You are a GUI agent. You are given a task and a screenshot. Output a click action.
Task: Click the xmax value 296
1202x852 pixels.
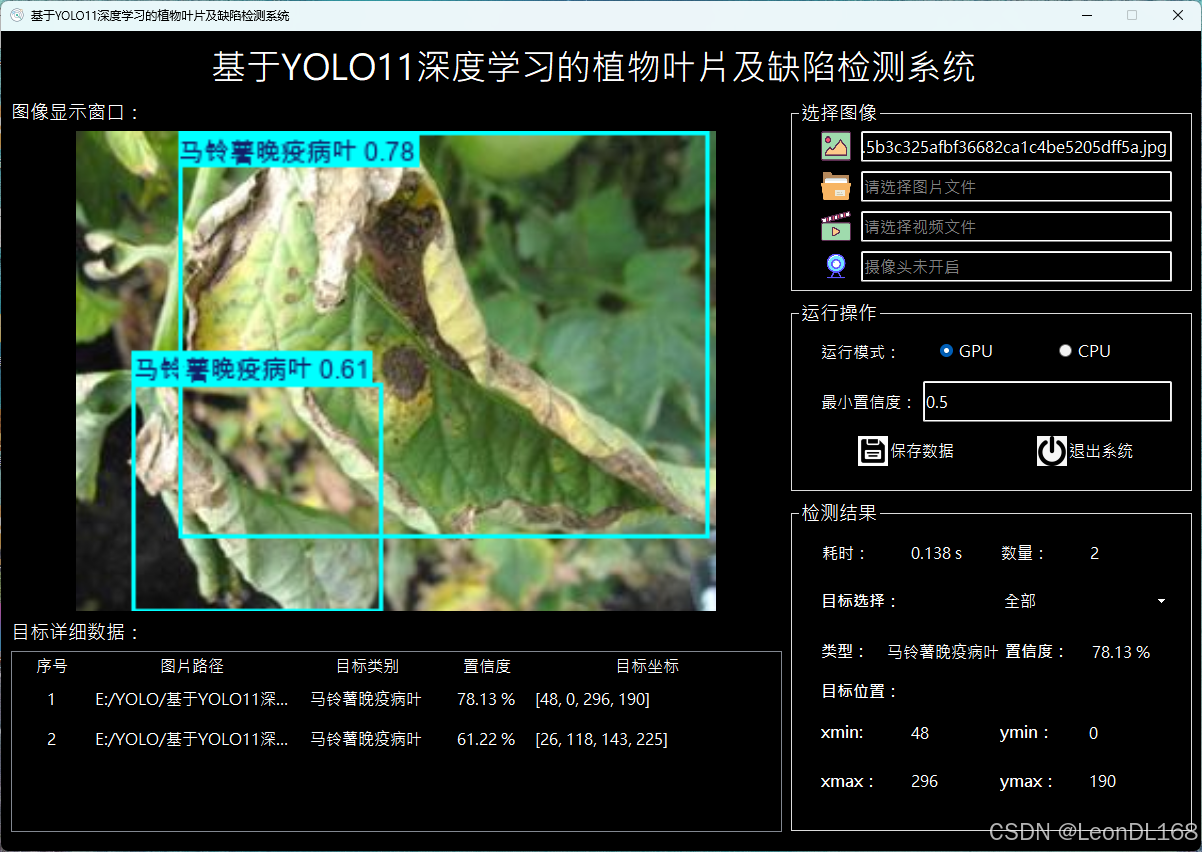925,781
